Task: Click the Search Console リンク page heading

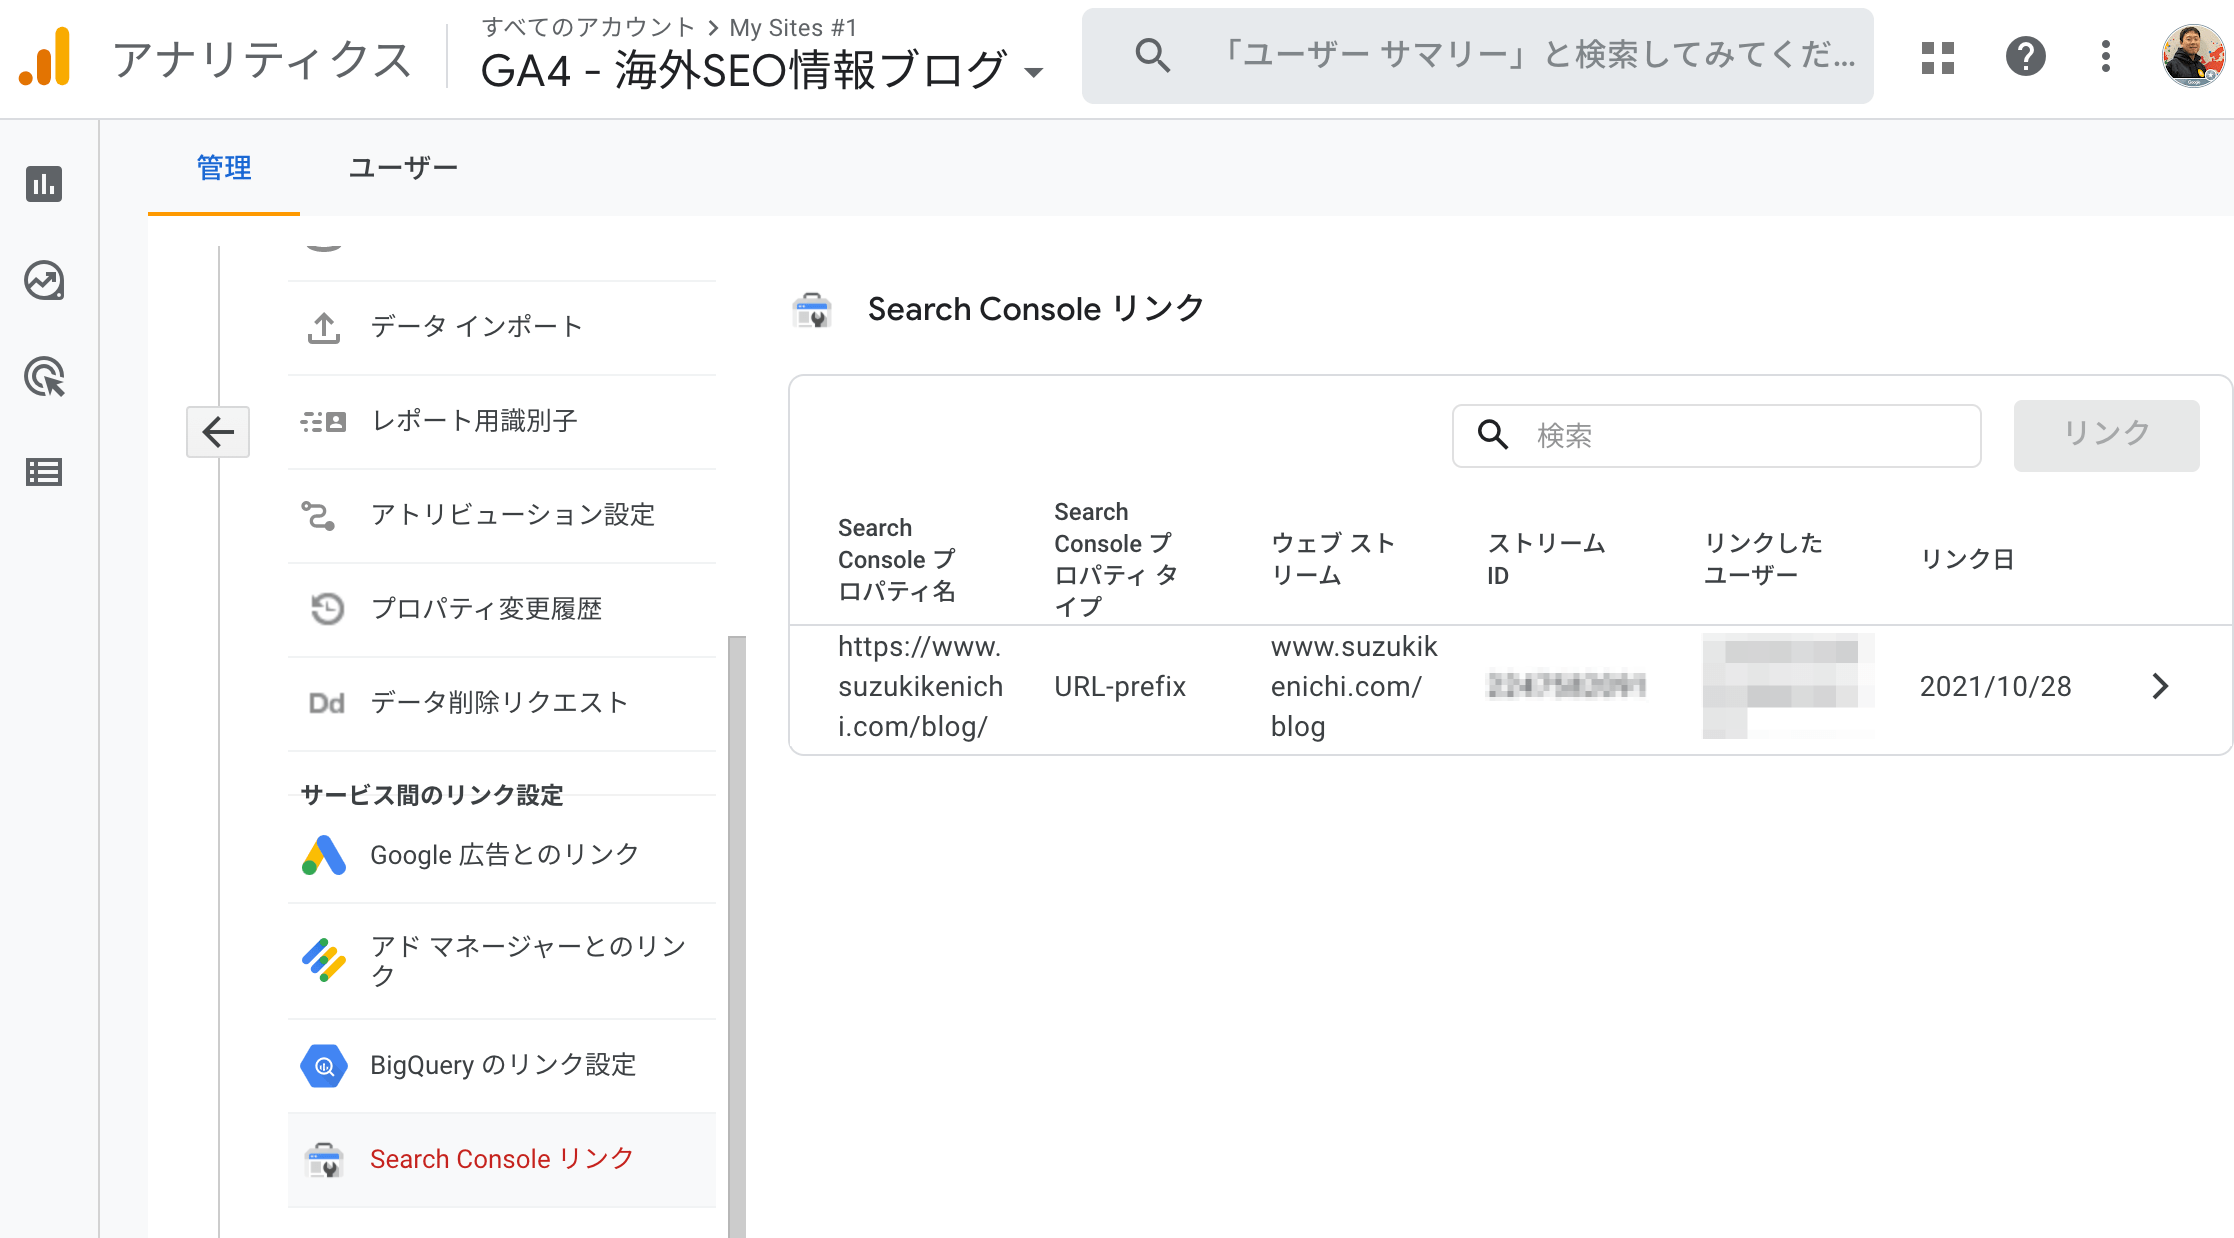Action: [1036, 310]
